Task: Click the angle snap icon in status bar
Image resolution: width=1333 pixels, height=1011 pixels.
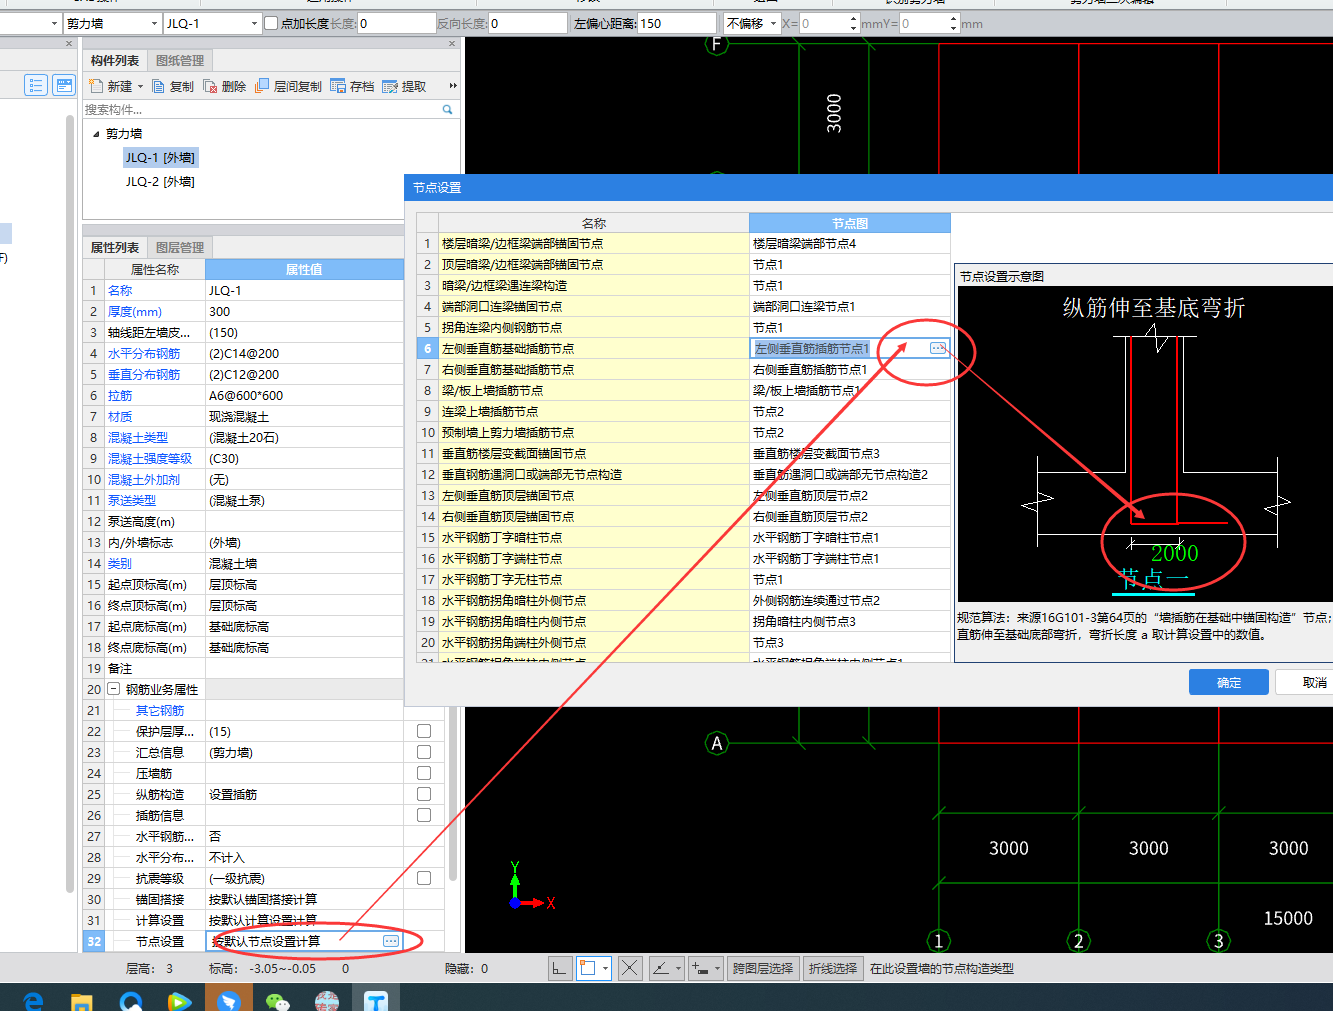Action: pyautogui.click(x=661, y=968)
